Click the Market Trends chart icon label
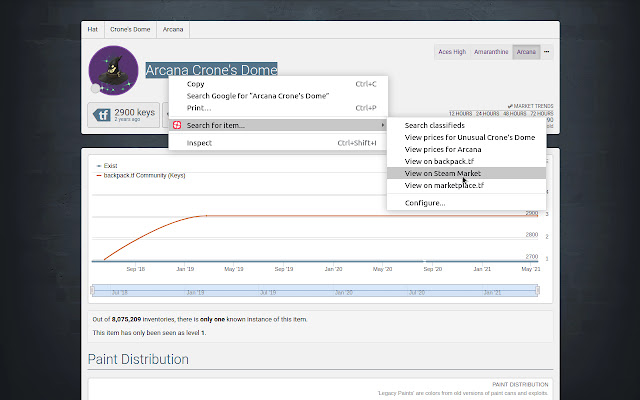640x400 pixels. (x=530, y=106)
